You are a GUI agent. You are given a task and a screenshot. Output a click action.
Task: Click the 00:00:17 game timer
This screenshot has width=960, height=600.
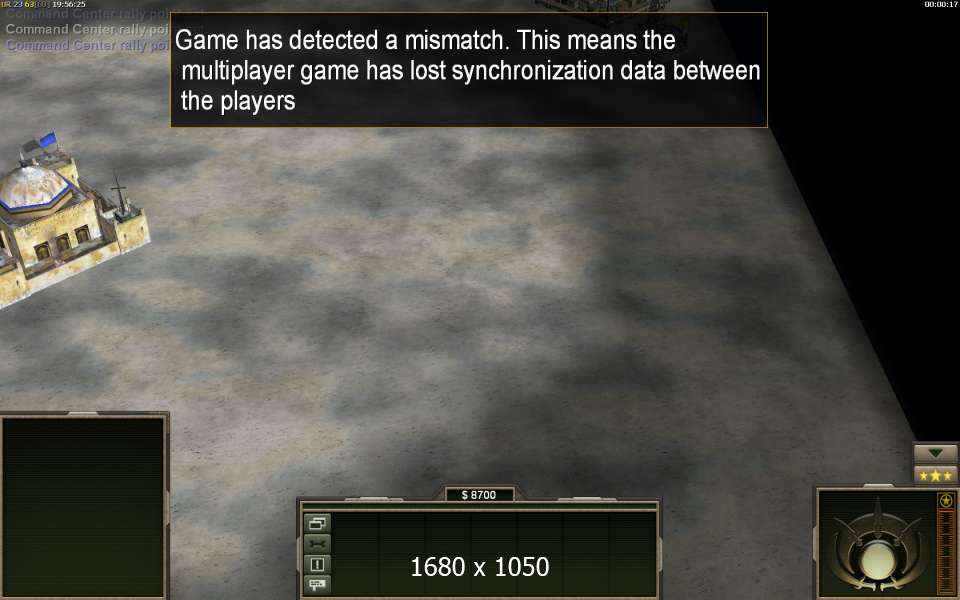pyautogui.click(x=941, y=4)
